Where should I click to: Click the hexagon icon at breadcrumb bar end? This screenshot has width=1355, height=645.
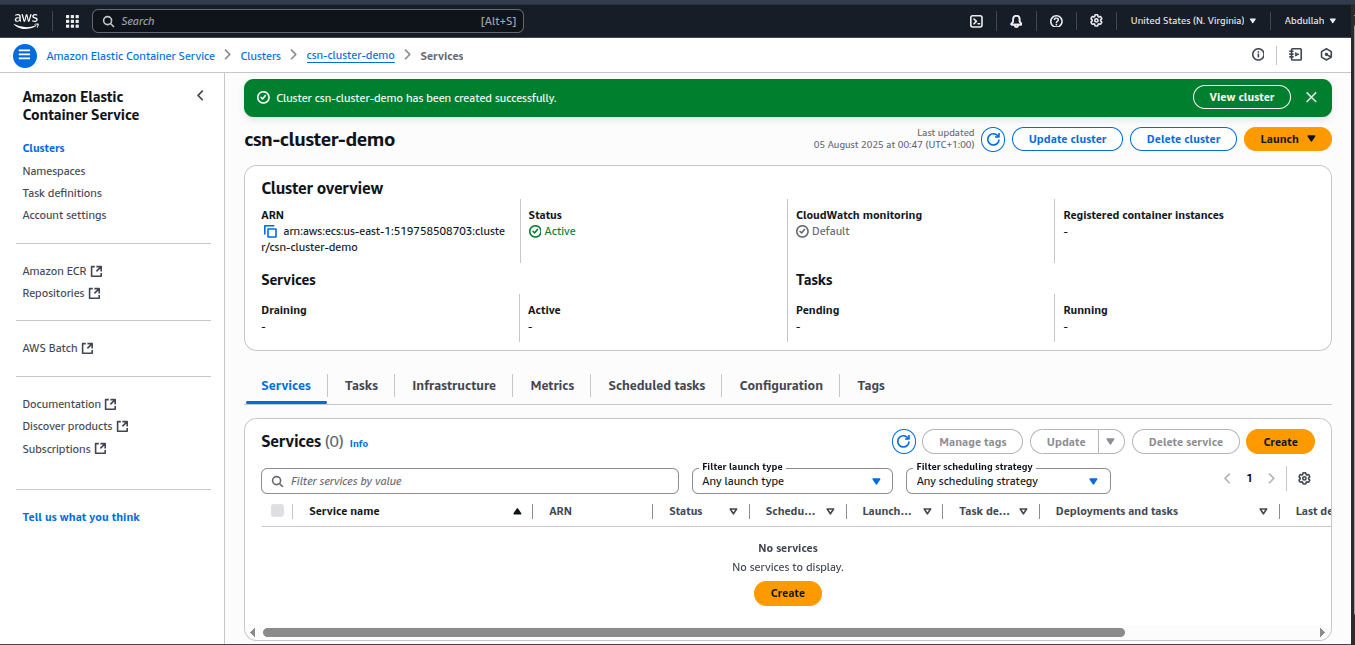1326,55
